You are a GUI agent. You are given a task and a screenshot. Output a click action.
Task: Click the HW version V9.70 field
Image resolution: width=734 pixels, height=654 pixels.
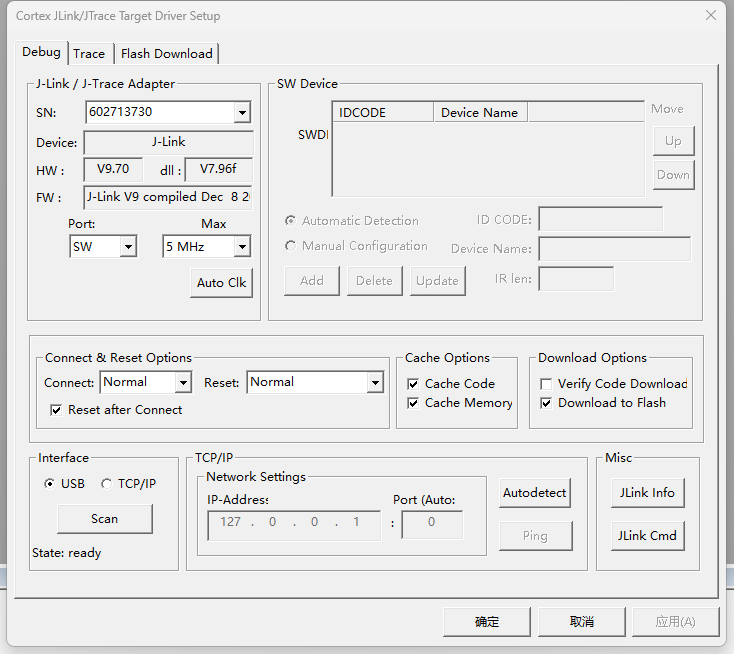coord(113,169)
